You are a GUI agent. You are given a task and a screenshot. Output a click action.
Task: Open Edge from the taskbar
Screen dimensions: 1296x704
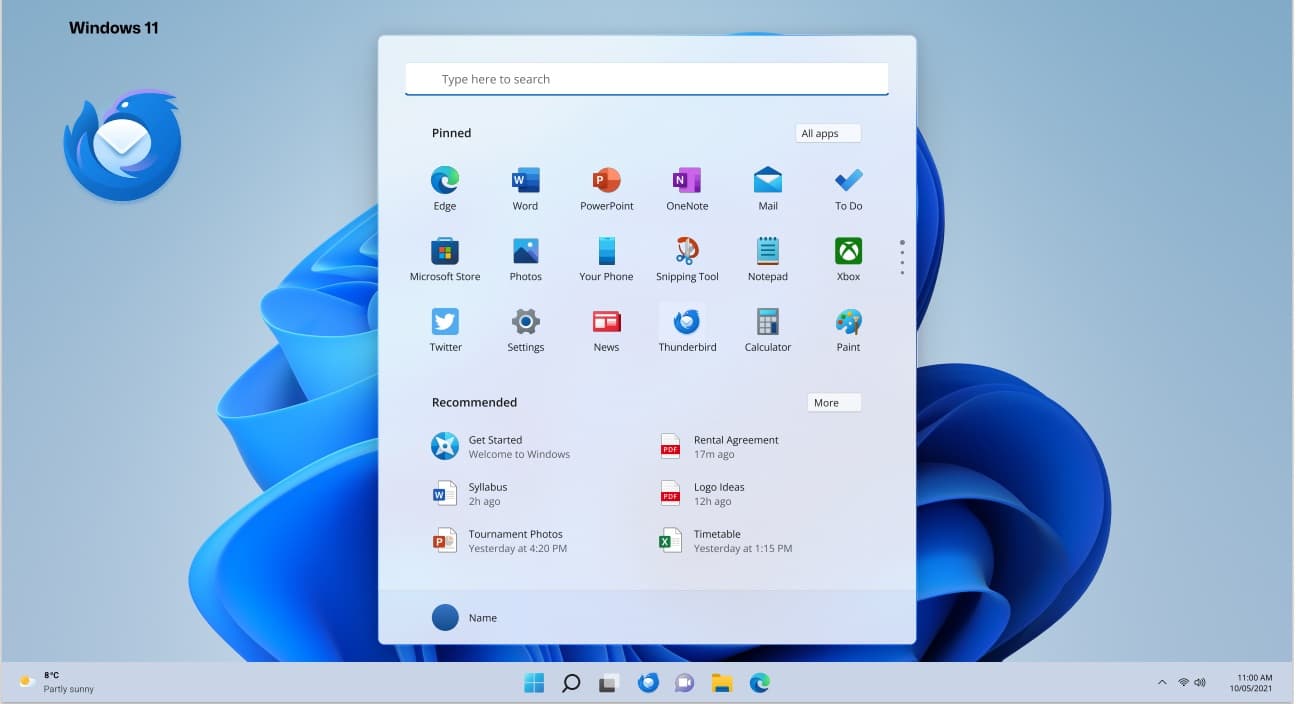tap(760, 683)
